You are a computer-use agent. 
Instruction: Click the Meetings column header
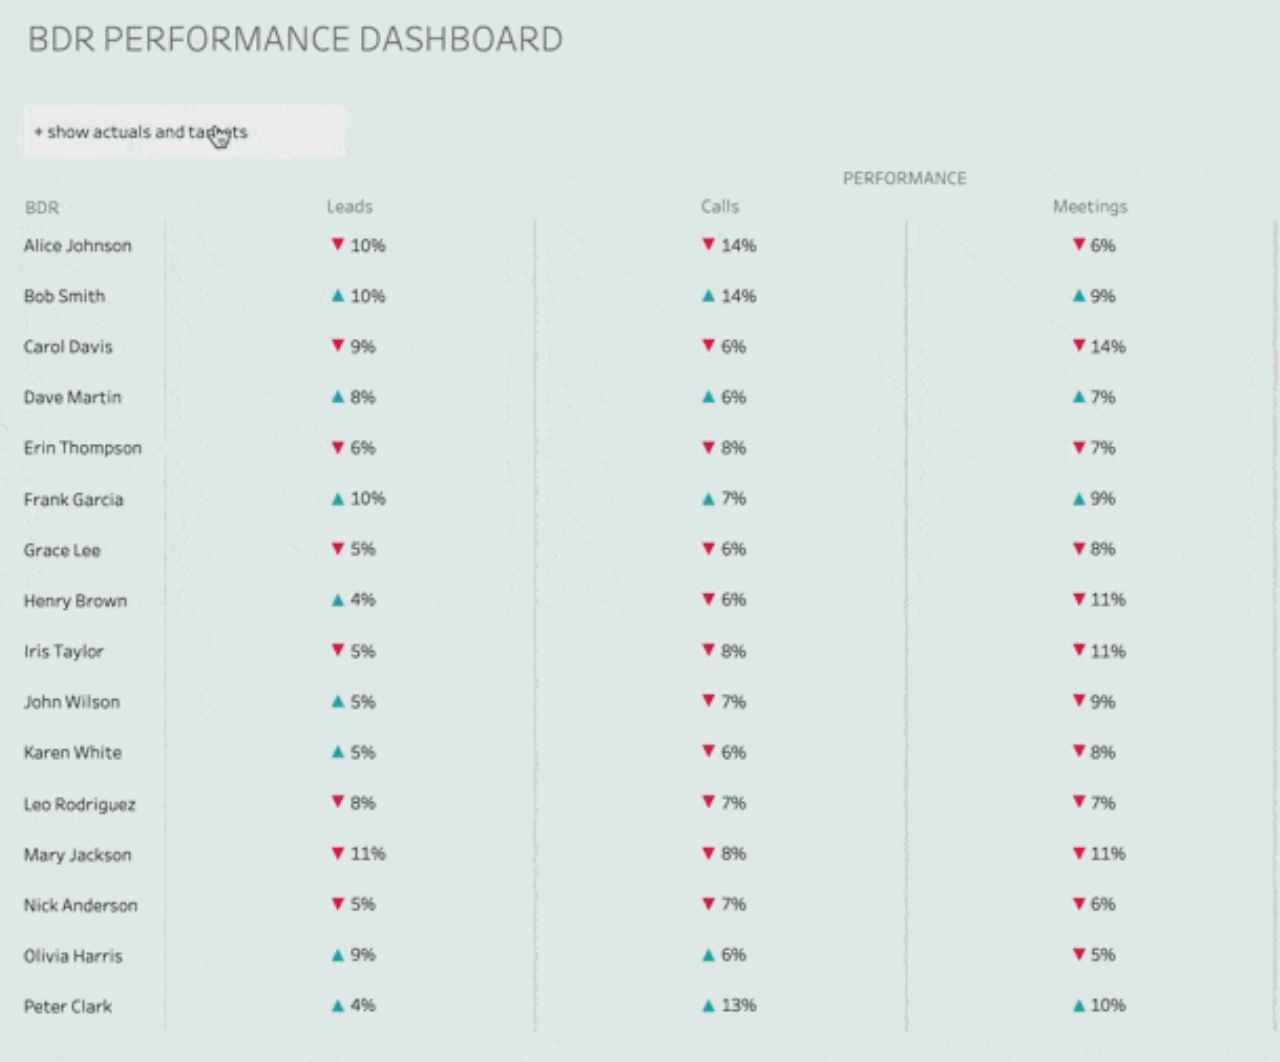(1090, 206)
